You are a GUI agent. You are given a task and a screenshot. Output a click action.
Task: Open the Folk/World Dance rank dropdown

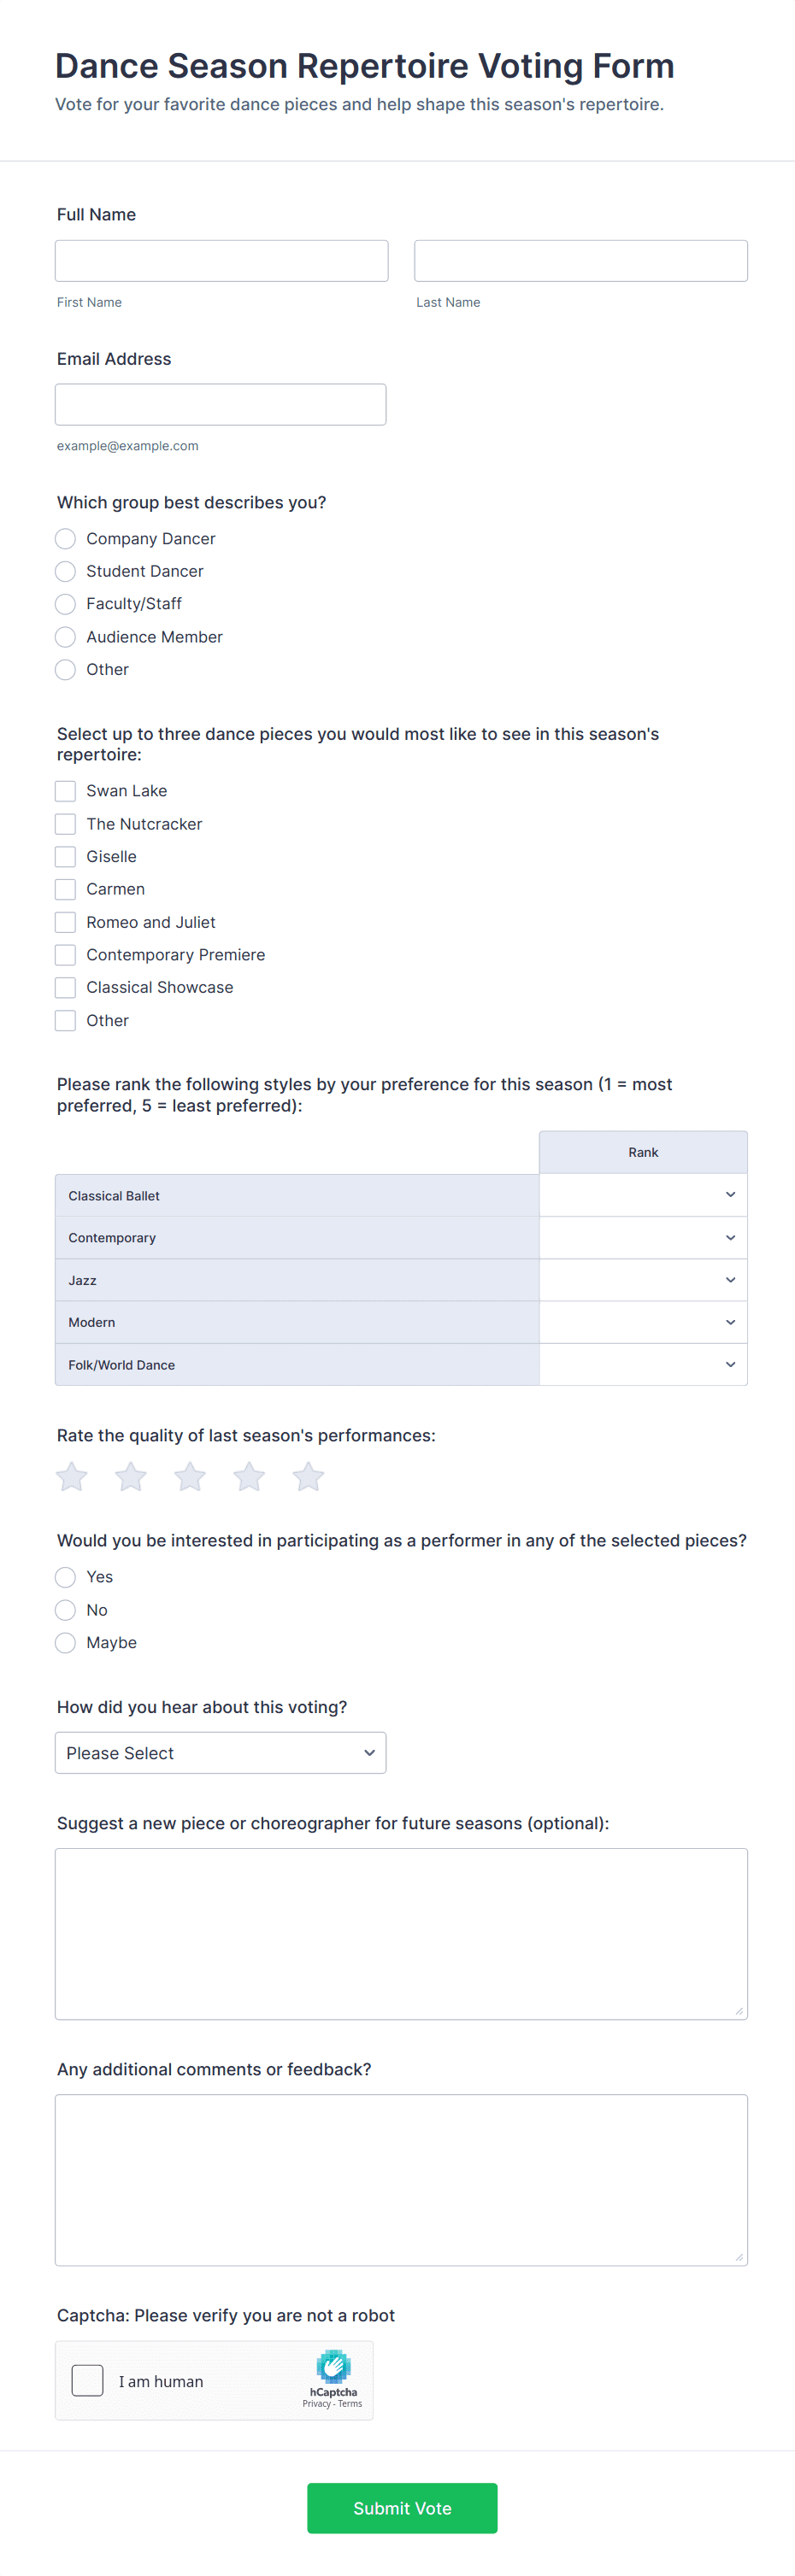643,1365
